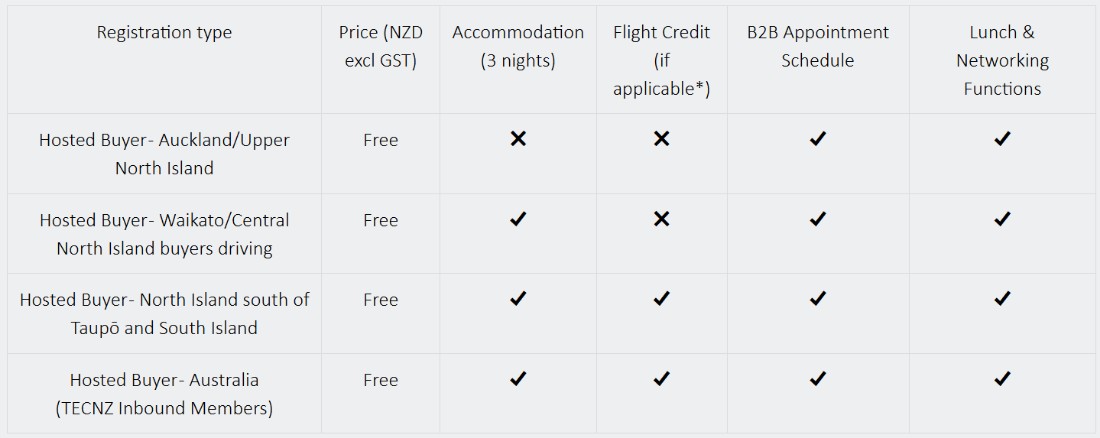Click Lunch & Networking checkmark for South Island row
The image size is (1100, 438).
[x=1002, y=299]
